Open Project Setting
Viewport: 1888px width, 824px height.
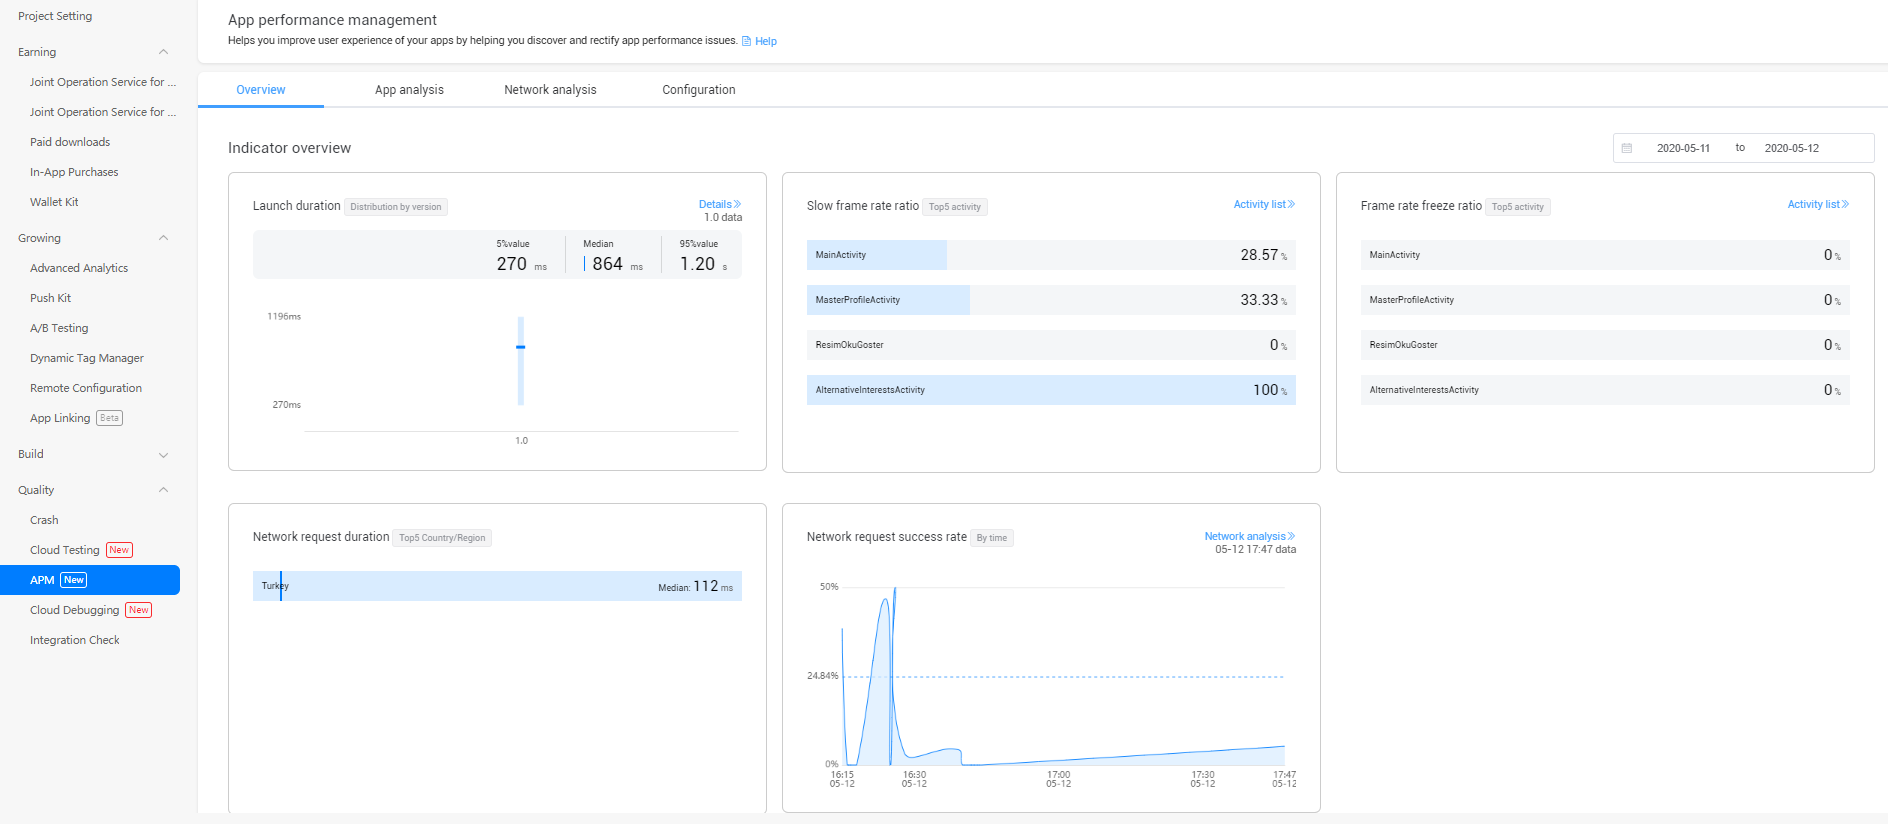point(55,16)
